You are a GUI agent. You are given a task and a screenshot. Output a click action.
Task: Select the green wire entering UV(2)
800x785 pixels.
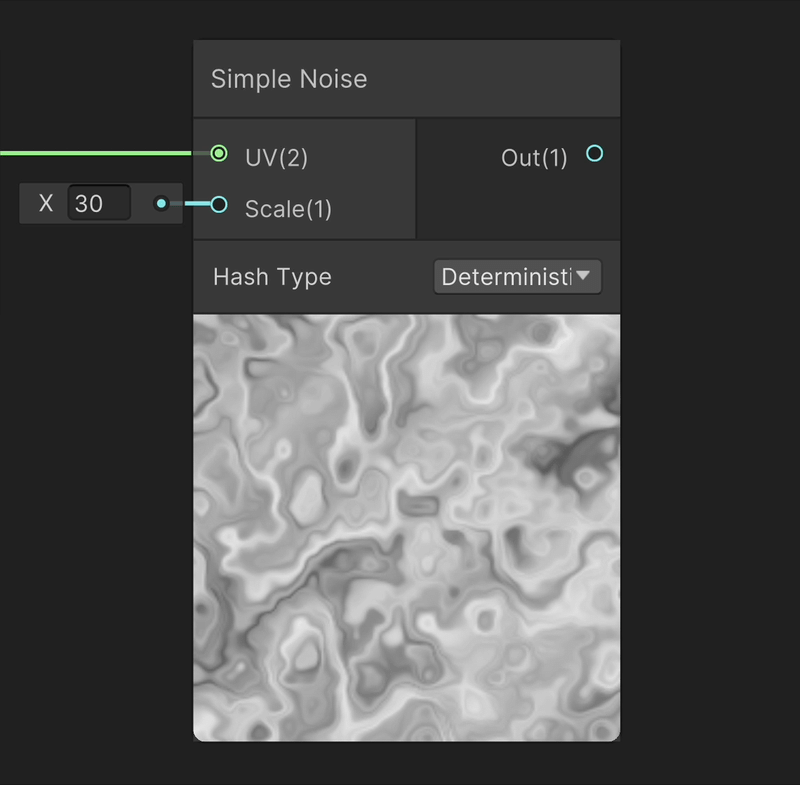[x=100, y=153]
